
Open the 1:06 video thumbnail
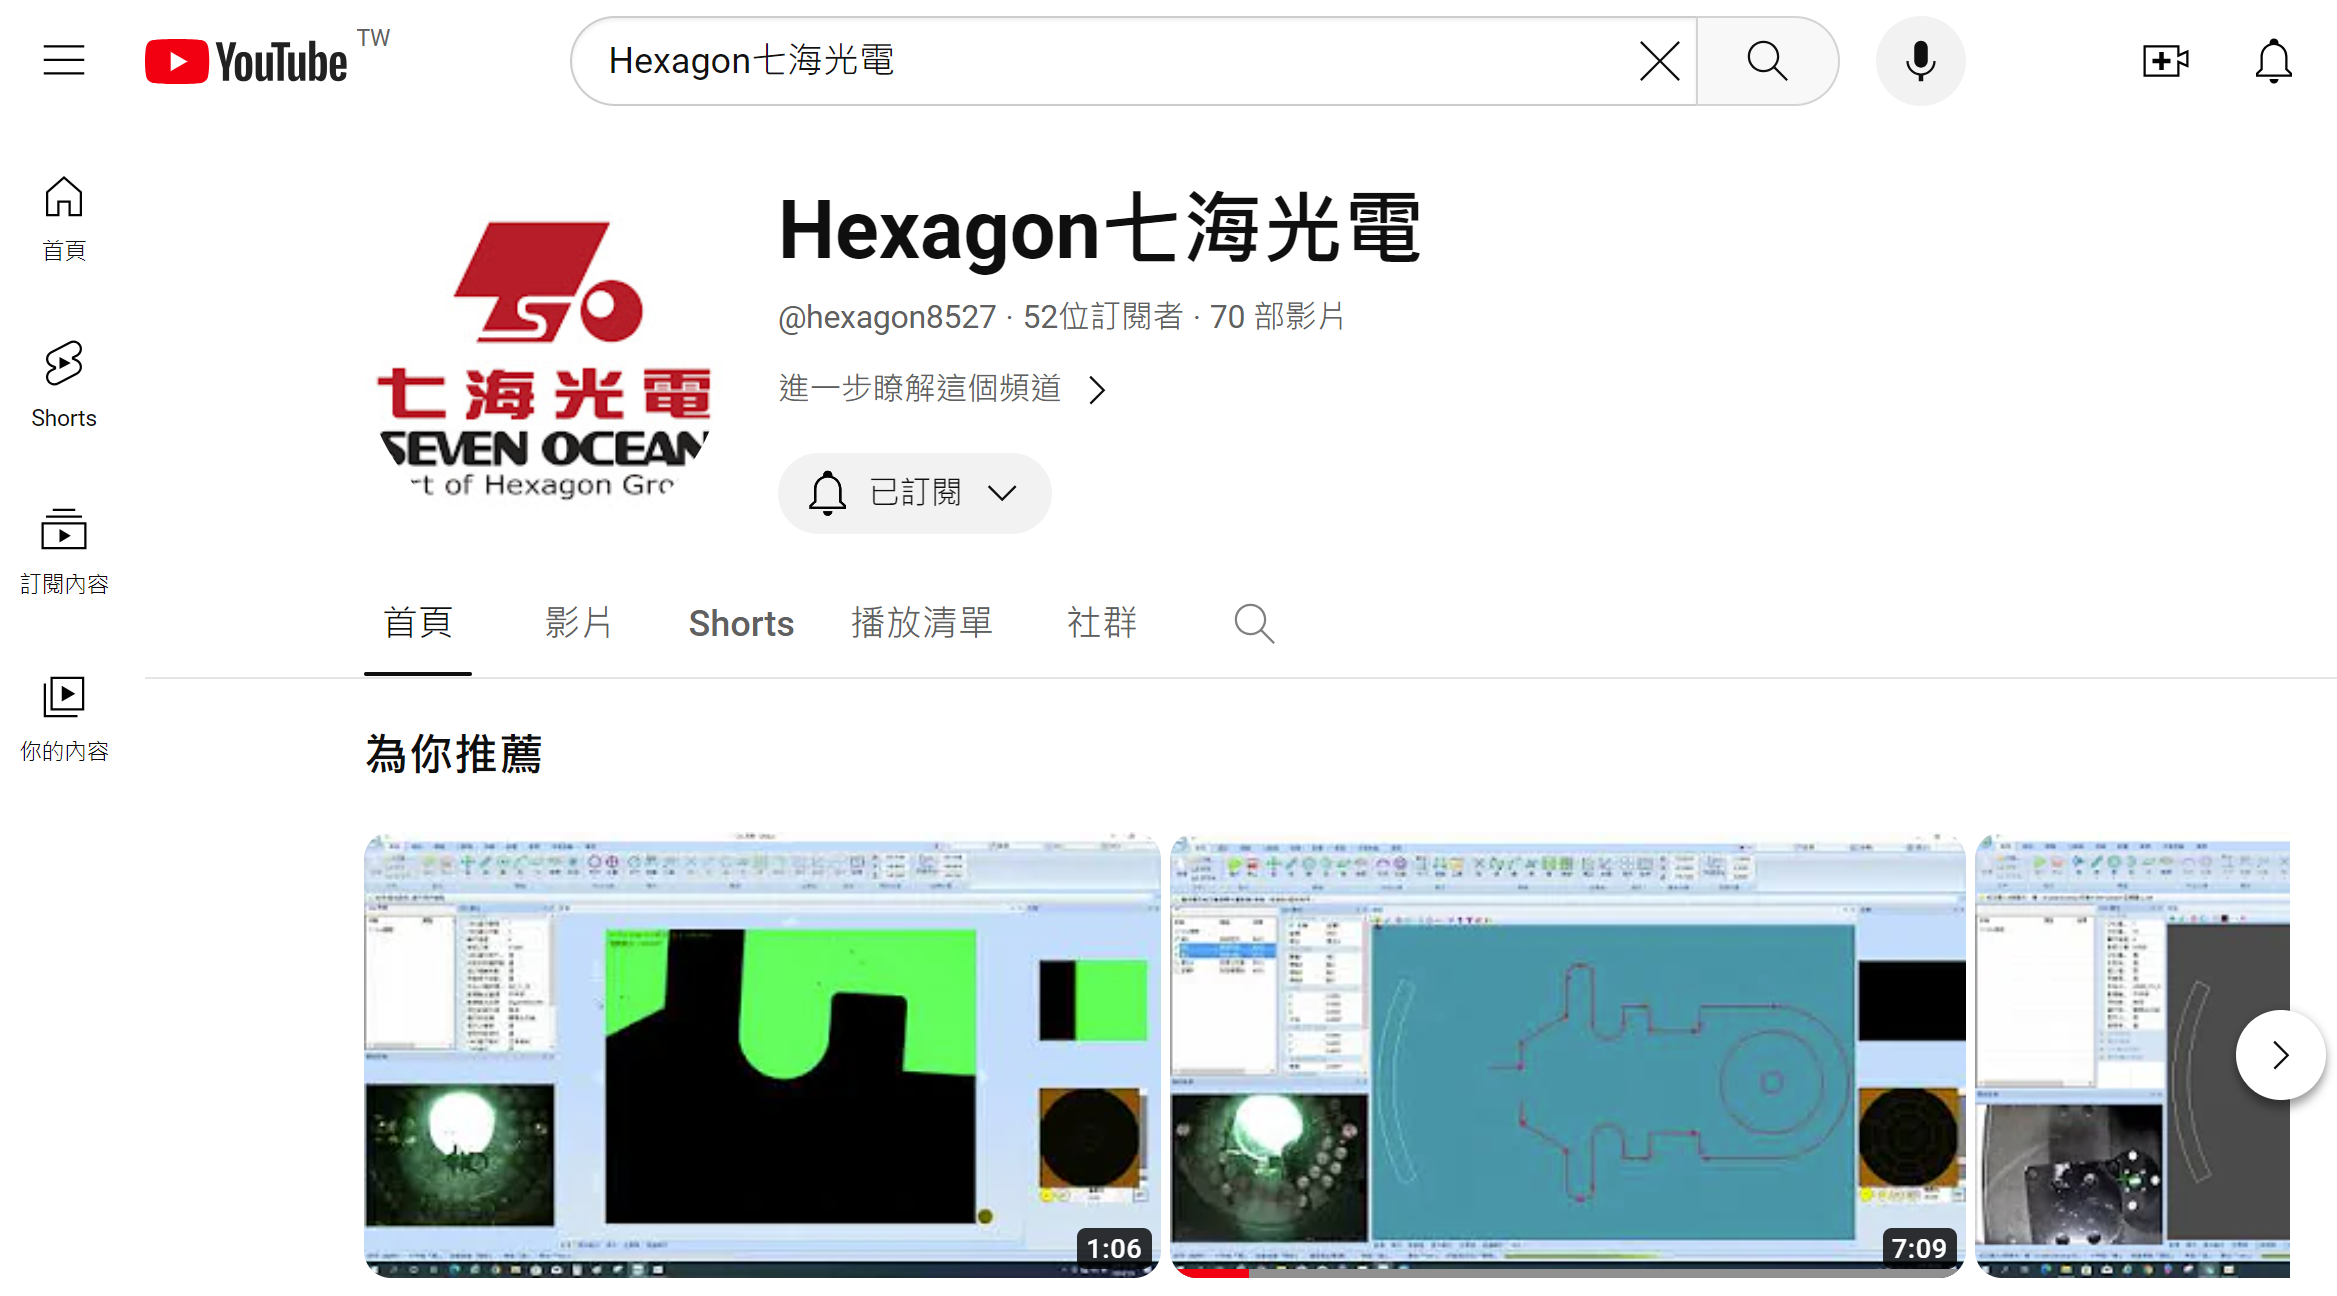762,1055
